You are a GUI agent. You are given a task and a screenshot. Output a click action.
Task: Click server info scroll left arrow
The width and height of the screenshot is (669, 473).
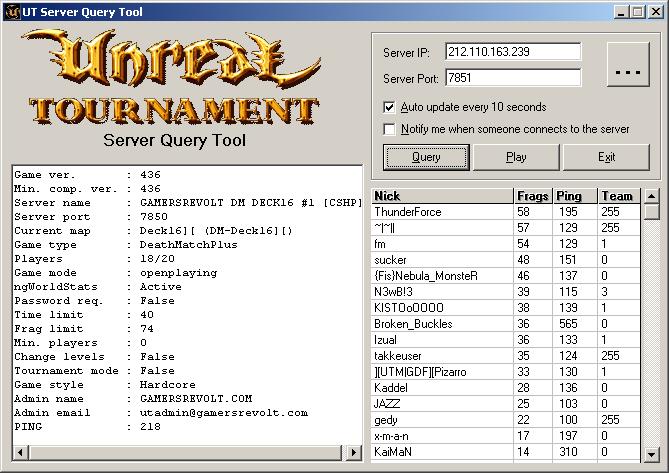[x=20, y=453]
